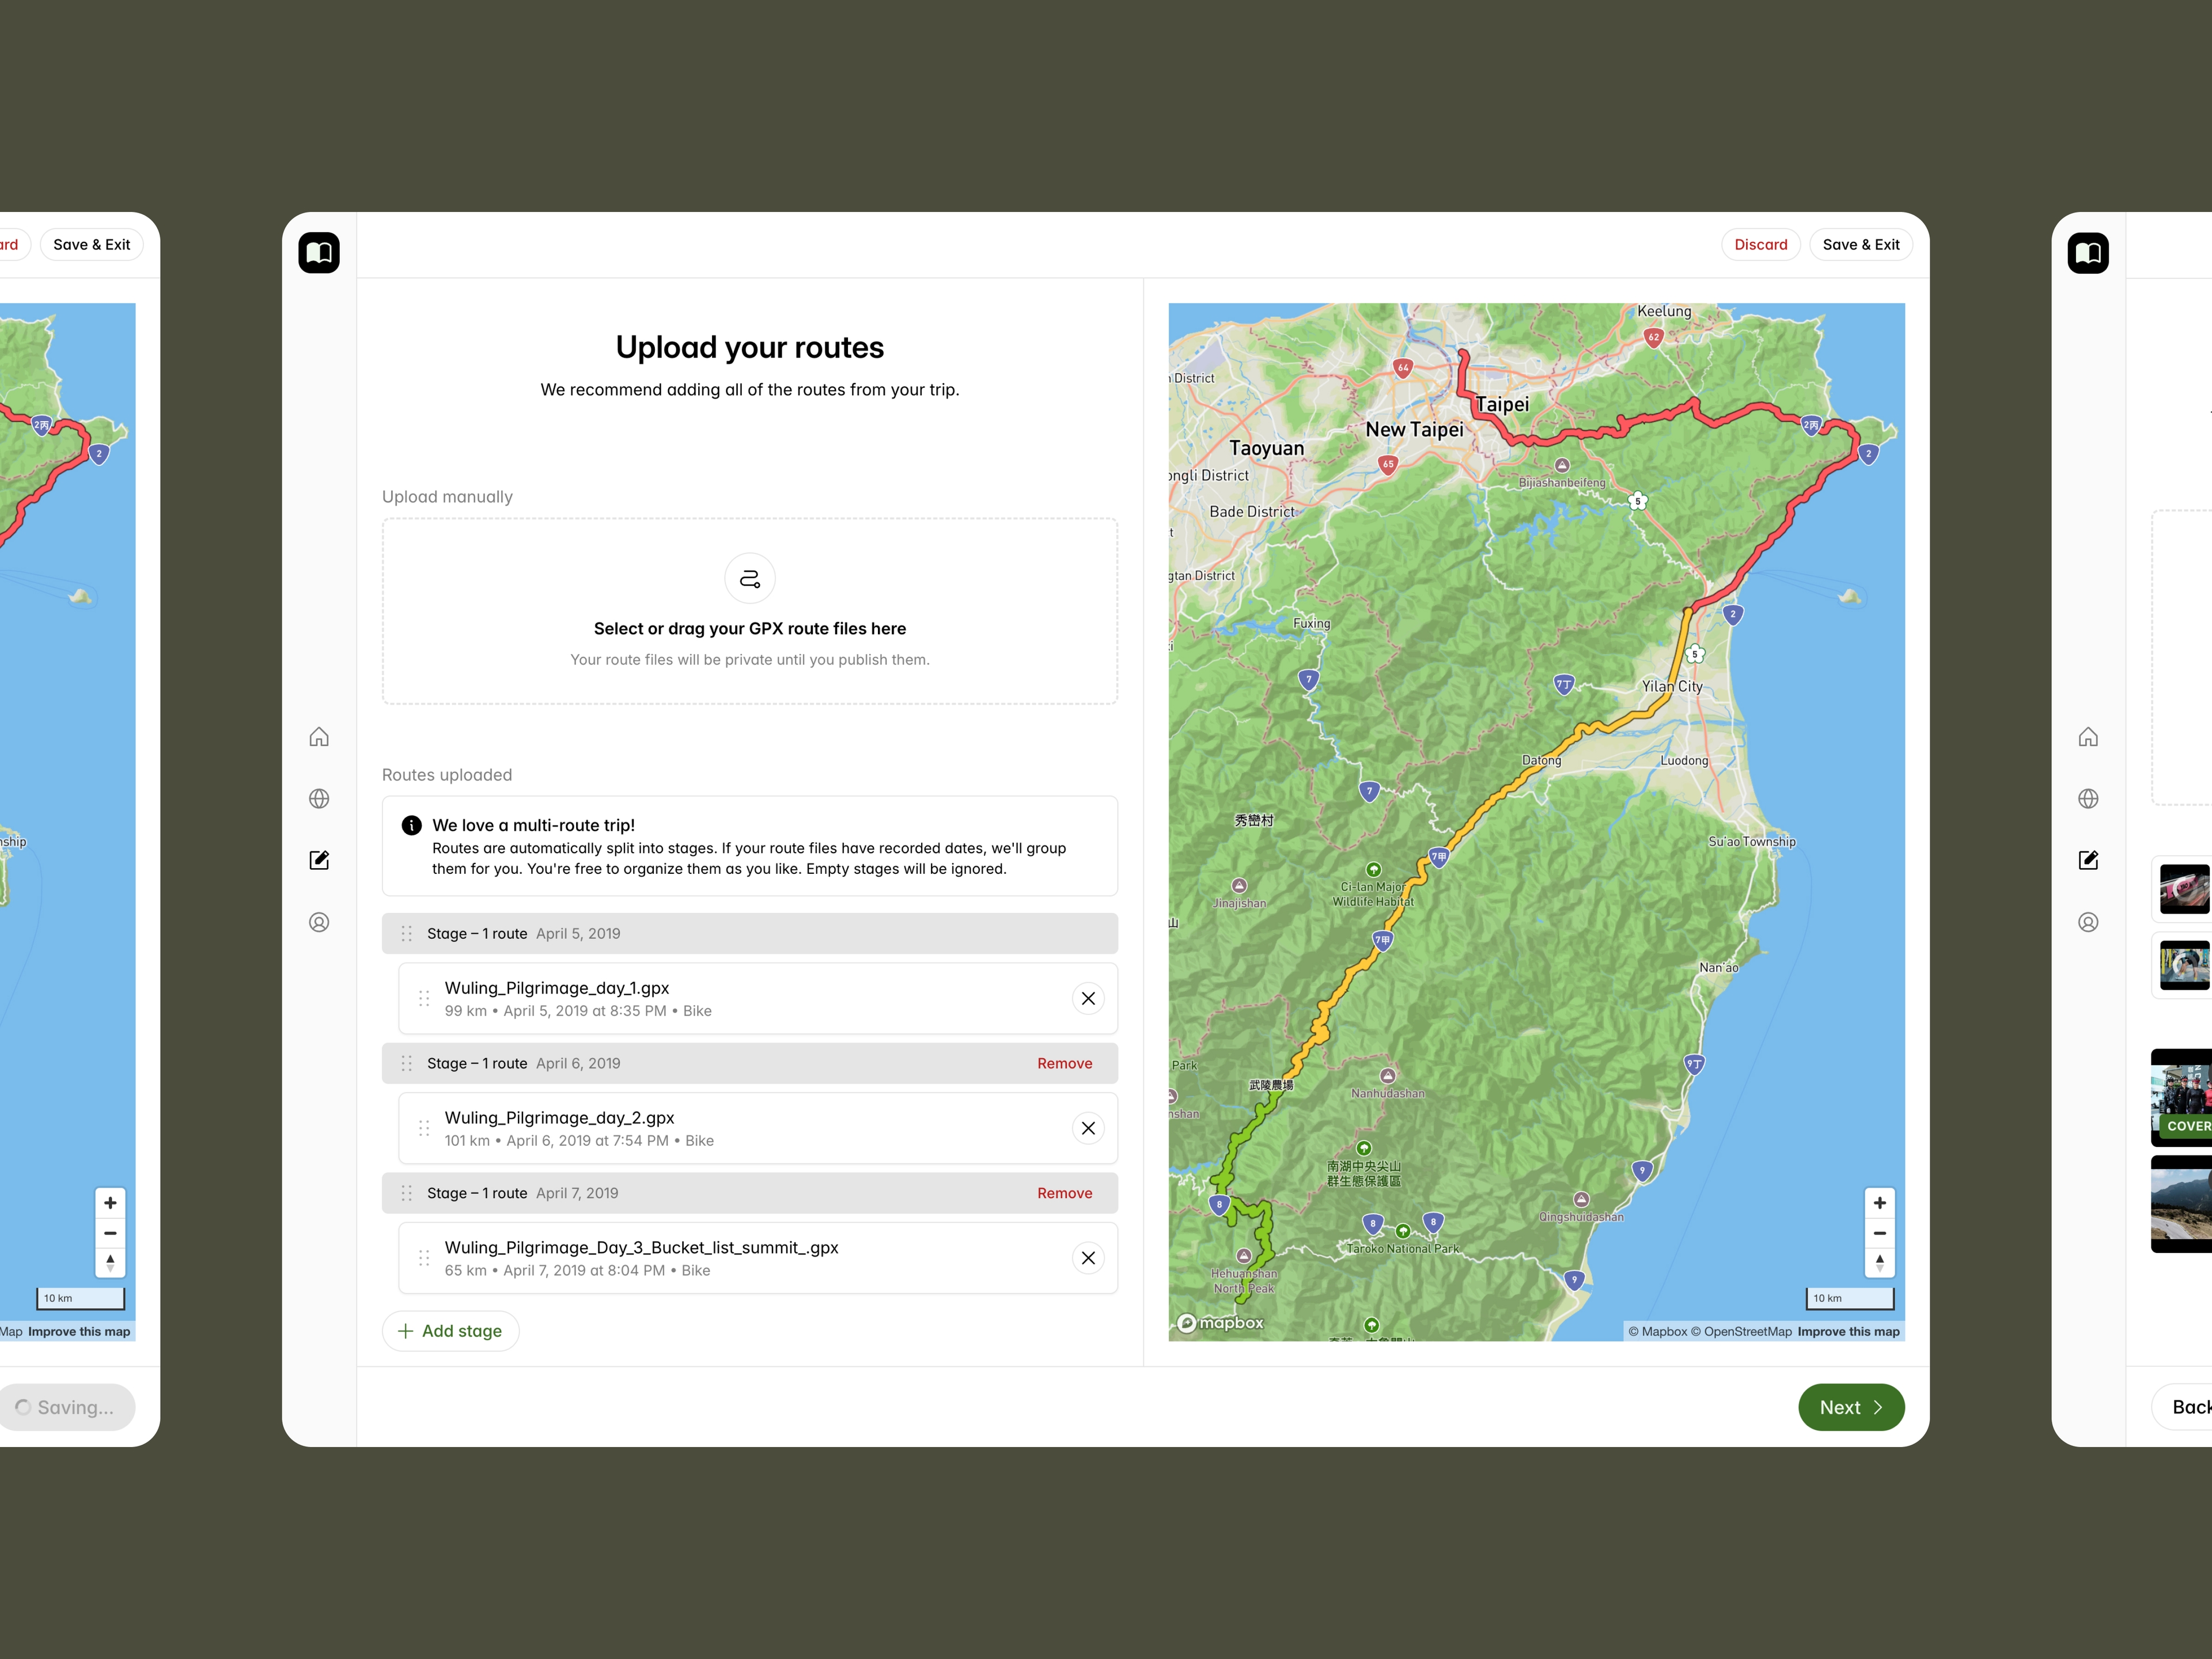The height and width of the screenshot is (1659, 2212).
Task: Select the COVER photo thumbnail in right window
Action: point(2182,1097)
